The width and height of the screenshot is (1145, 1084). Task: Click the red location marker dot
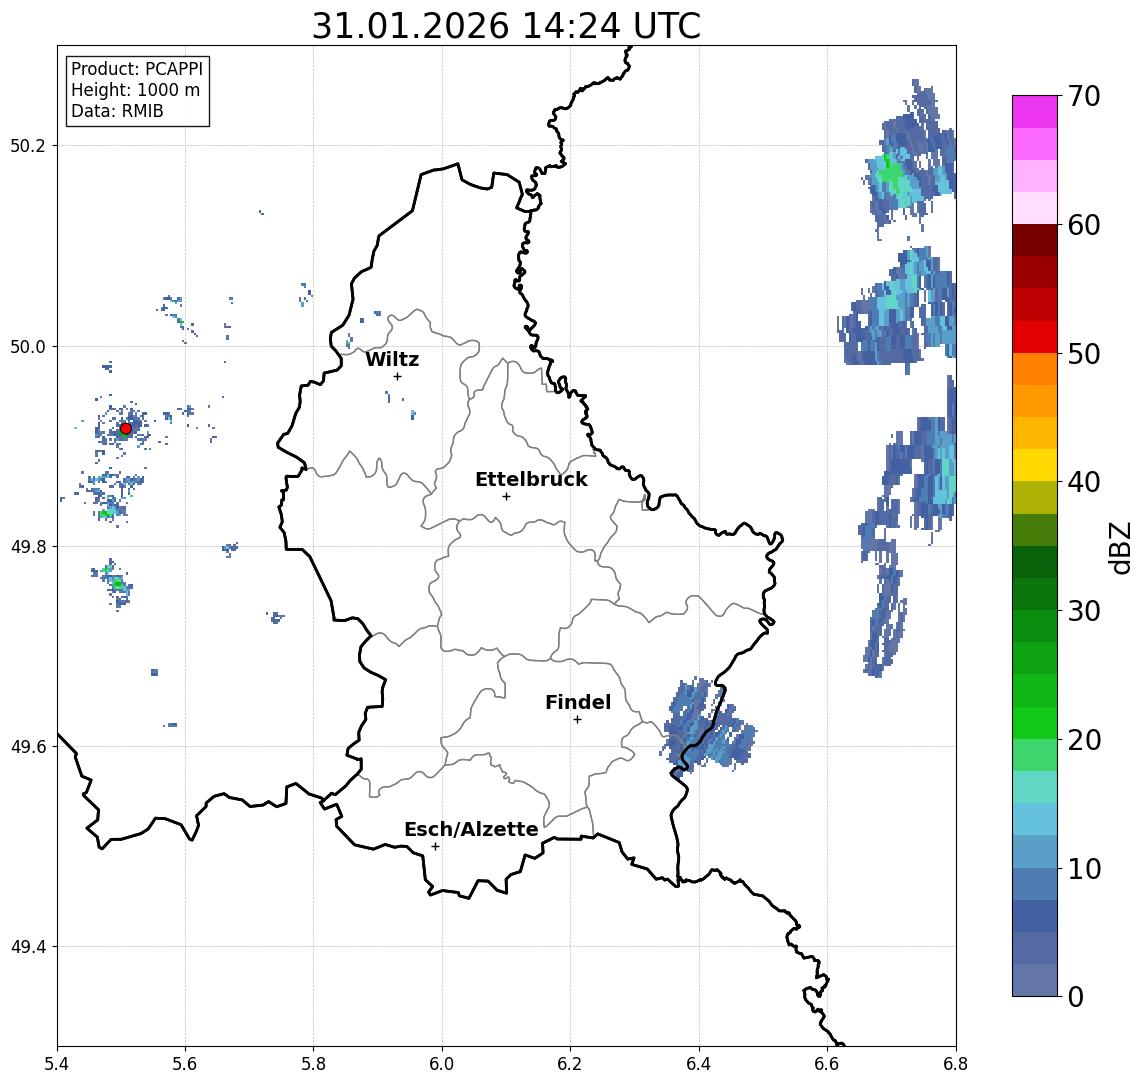click(126, 429)
